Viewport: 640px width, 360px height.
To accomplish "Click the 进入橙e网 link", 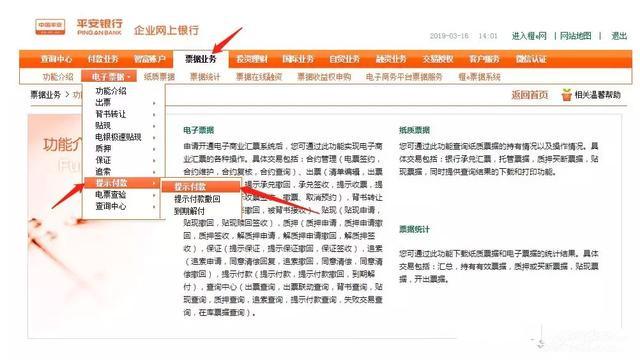I will [x=529, y=36].
